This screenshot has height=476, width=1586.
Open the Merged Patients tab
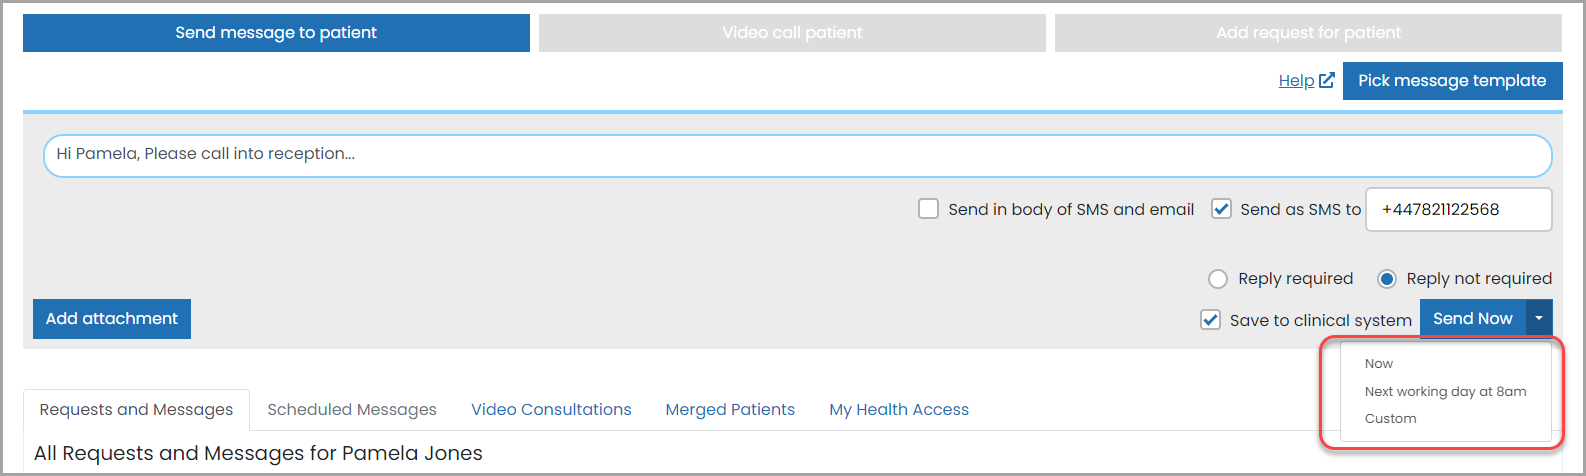[730, 410]
